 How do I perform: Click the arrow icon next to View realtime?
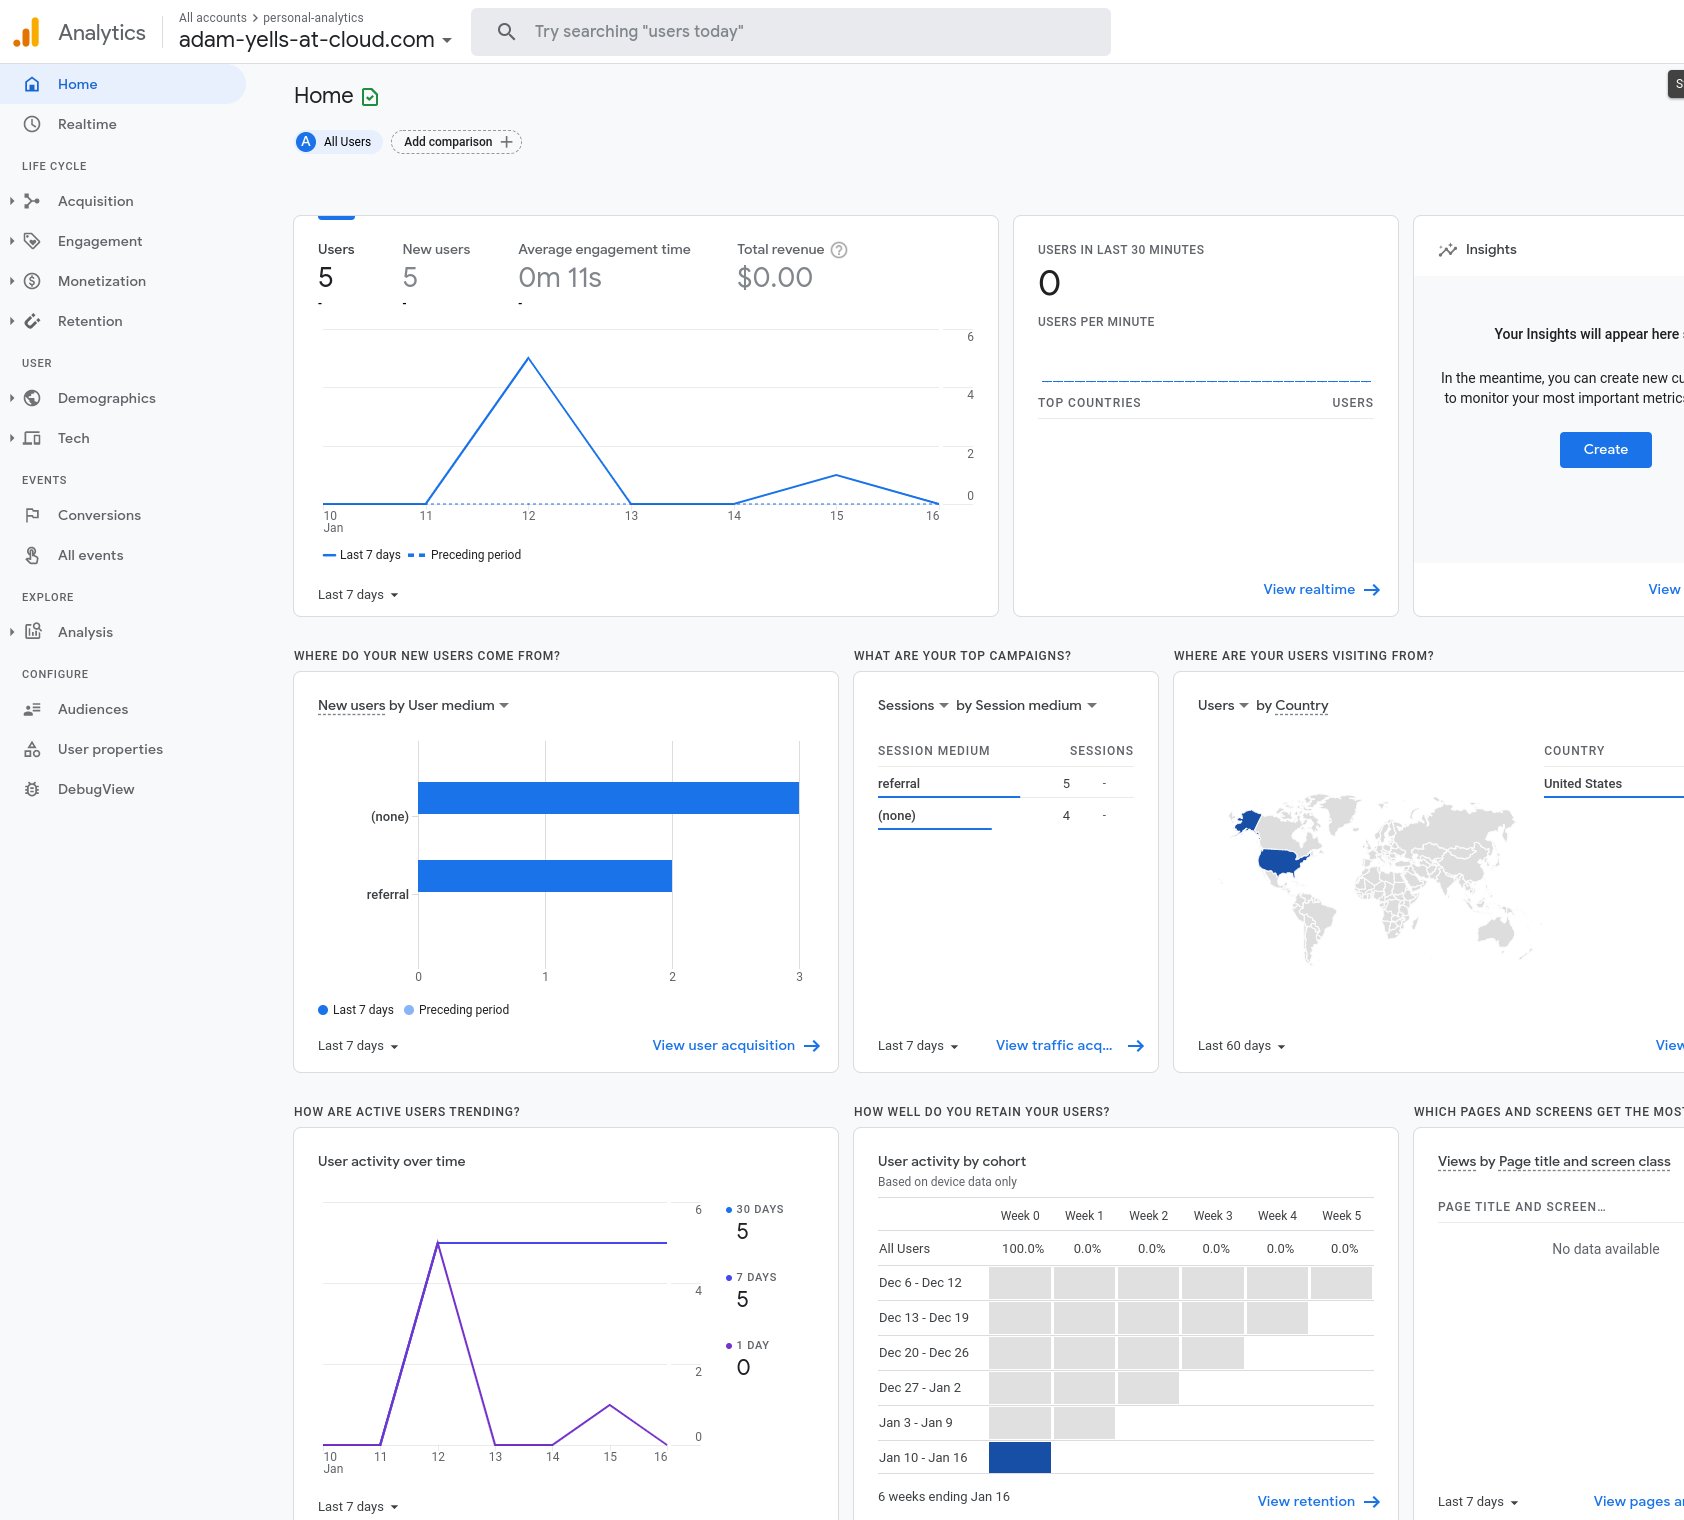coord(1372,590)
